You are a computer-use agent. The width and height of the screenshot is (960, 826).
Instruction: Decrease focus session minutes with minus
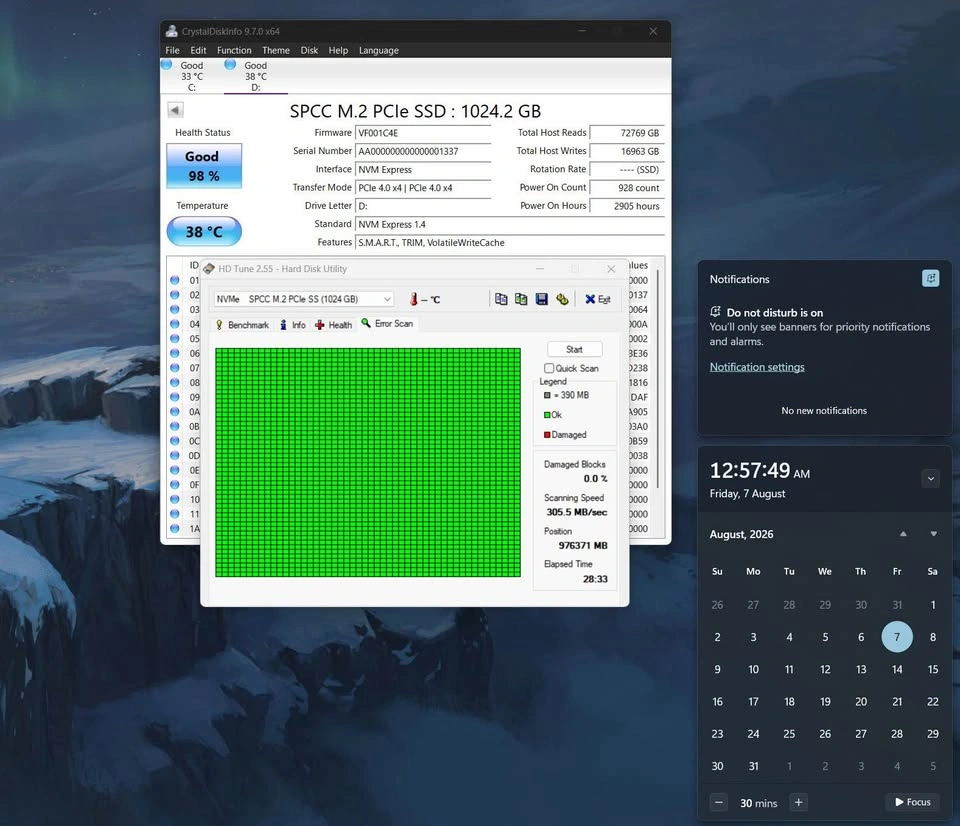click(x=719, y=802)
